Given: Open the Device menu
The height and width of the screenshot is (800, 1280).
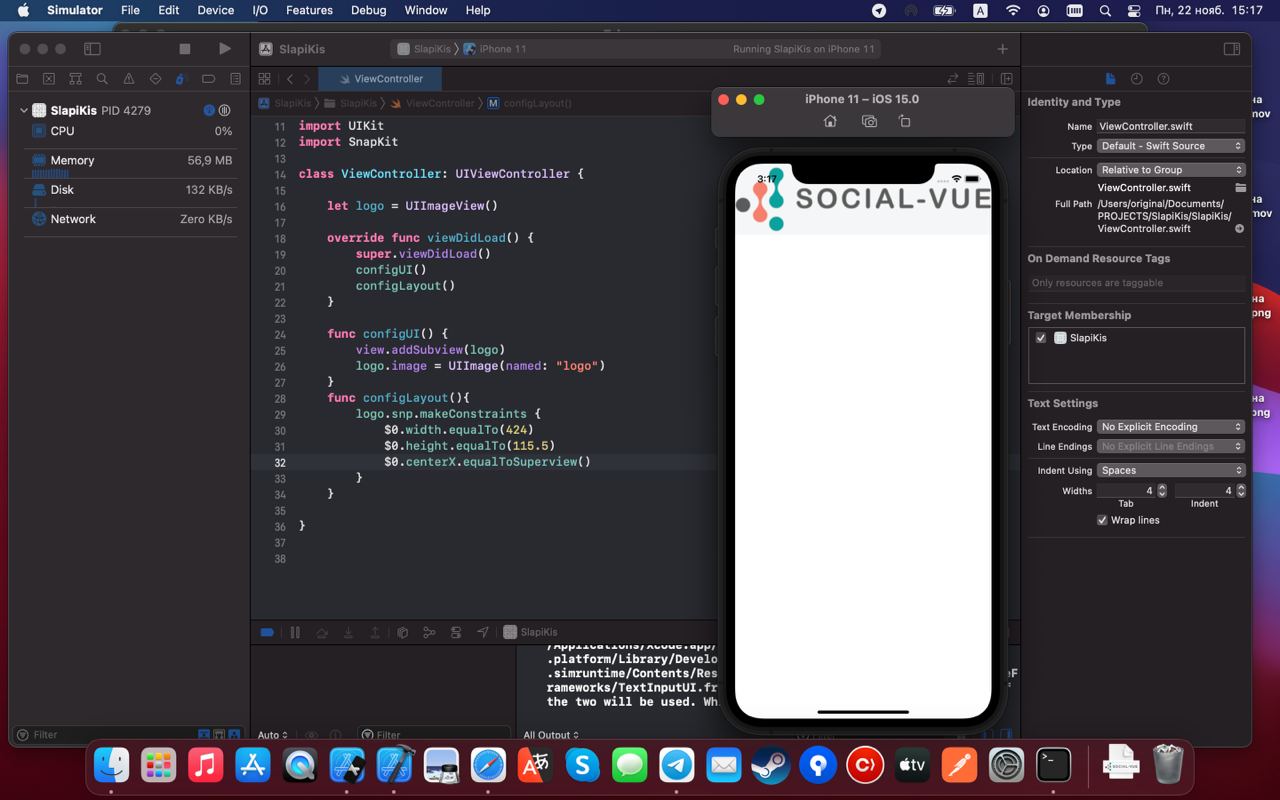Looking at the screenshot, I should point(215,10).
